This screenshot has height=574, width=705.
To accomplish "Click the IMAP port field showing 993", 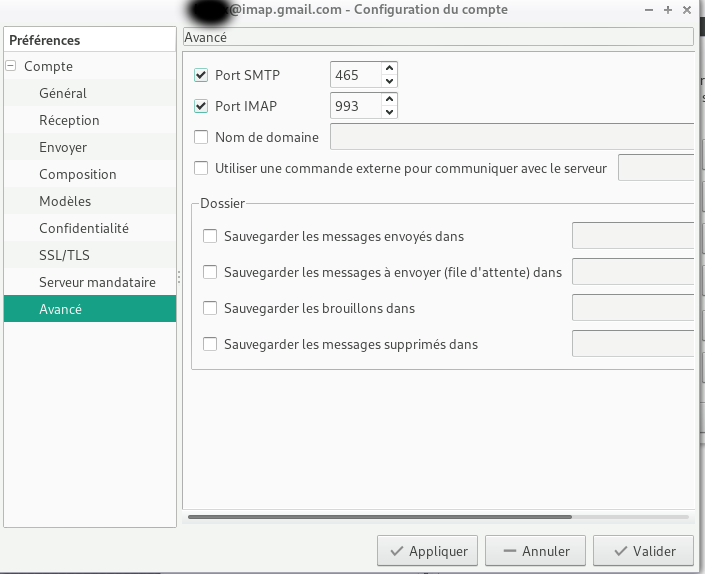I will click(356, 106).
